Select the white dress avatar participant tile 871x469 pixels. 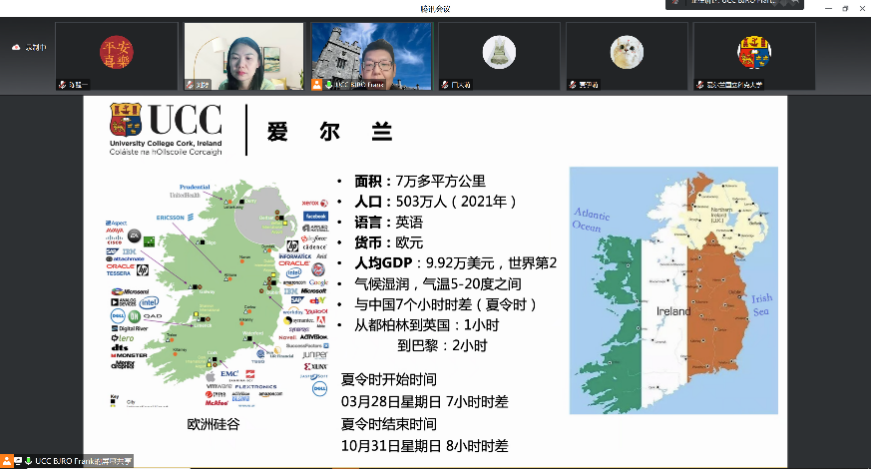click(x=498, y=56)
